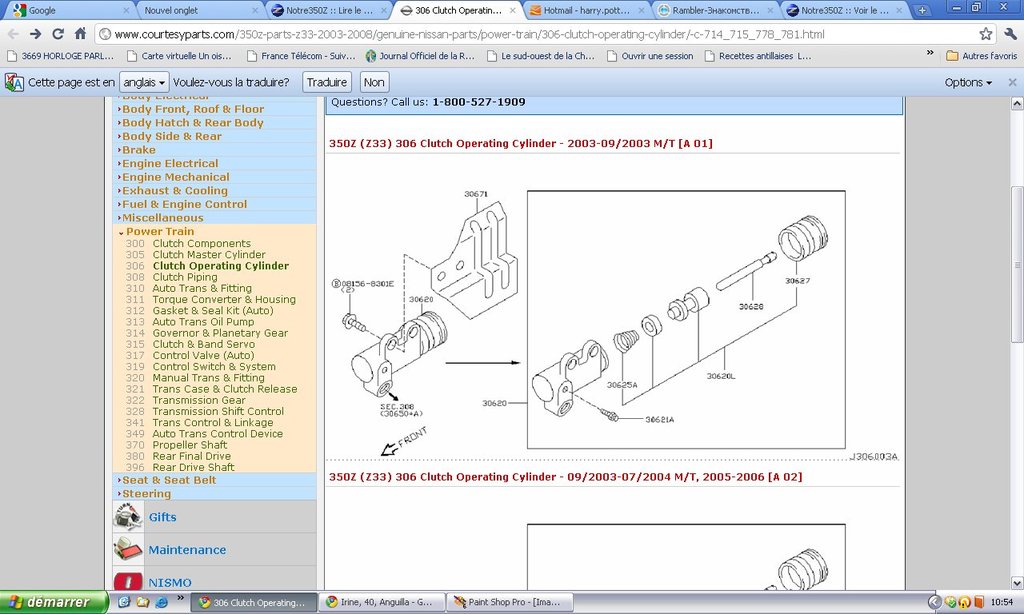The height and width of the screenshot is (614, 1024).
Task: Switch to the Hotmail tab
Action: tap(585, 10)
